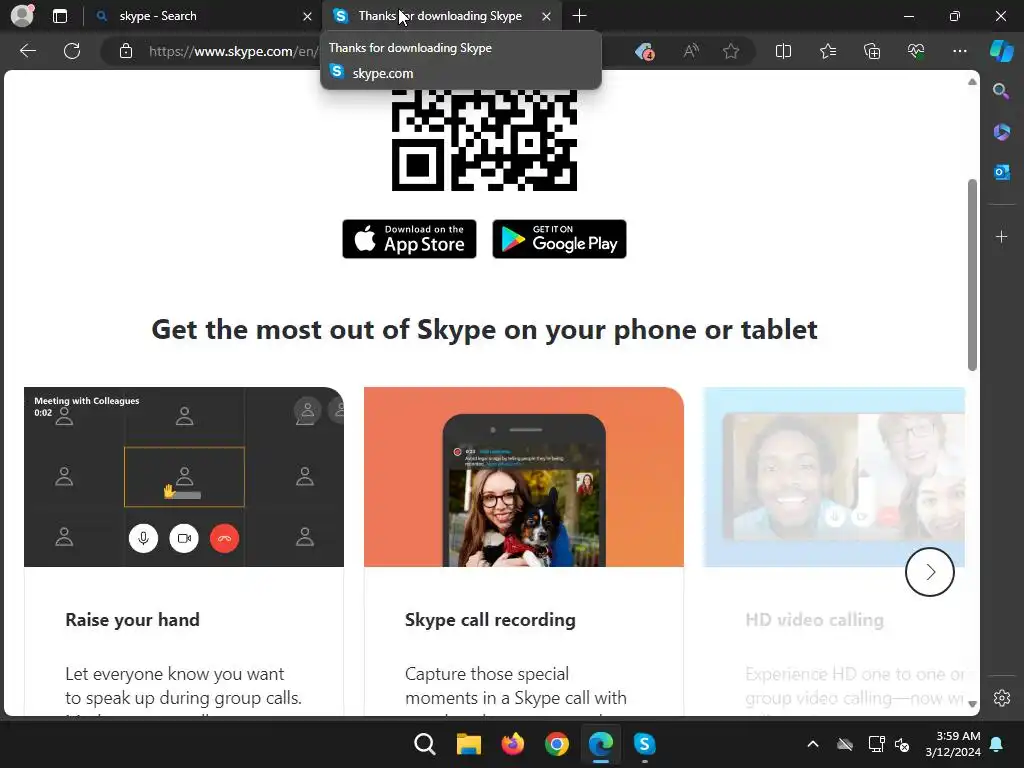
Task: Open File Explorer from taskbar
Action: pos(468,744)
